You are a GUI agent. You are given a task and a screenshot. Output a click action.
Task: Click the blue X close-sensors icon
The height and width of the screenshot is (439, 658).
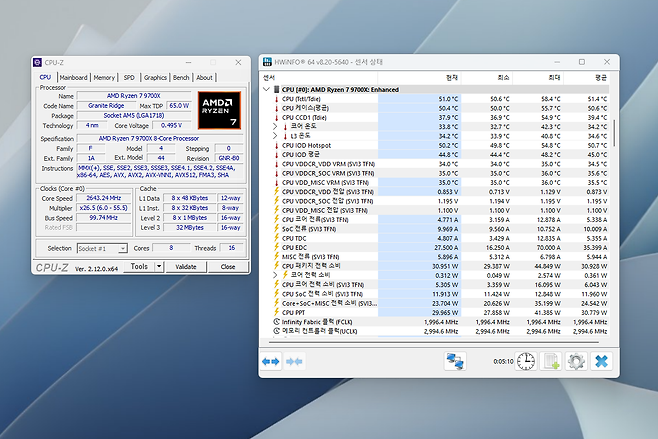pyautogui.click(x=602, y=361)
